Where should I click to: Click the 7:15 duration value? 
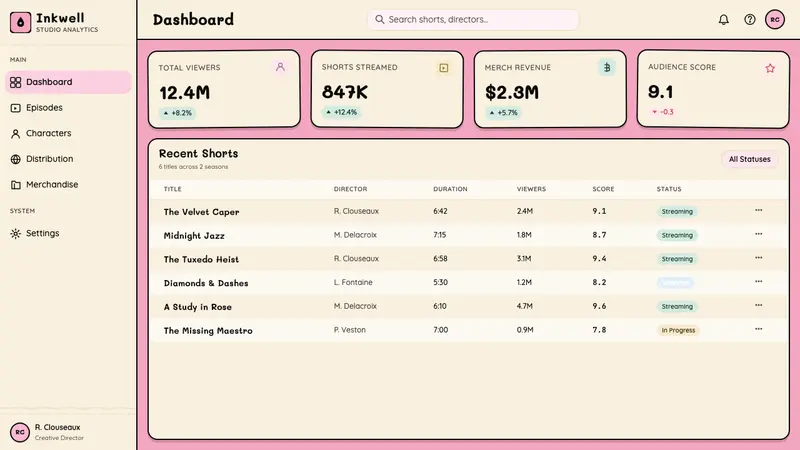tap(439, 235)
